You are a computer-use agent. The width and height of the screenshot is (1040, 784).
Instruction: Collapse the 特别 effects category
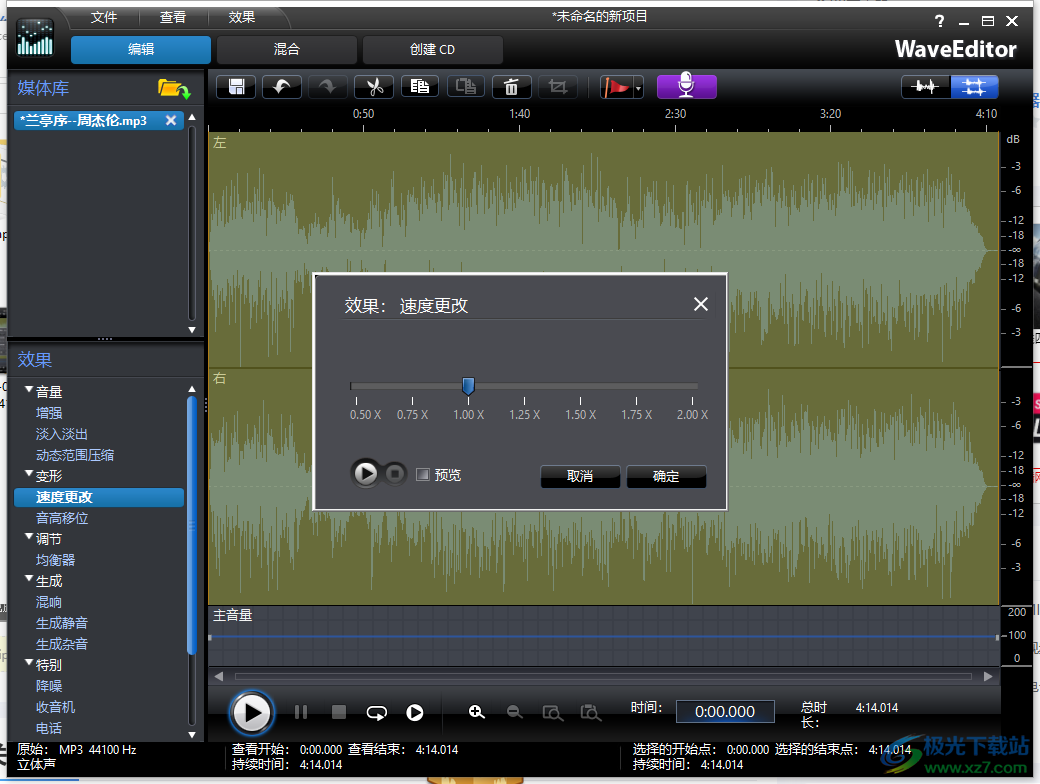pos(30,664)
